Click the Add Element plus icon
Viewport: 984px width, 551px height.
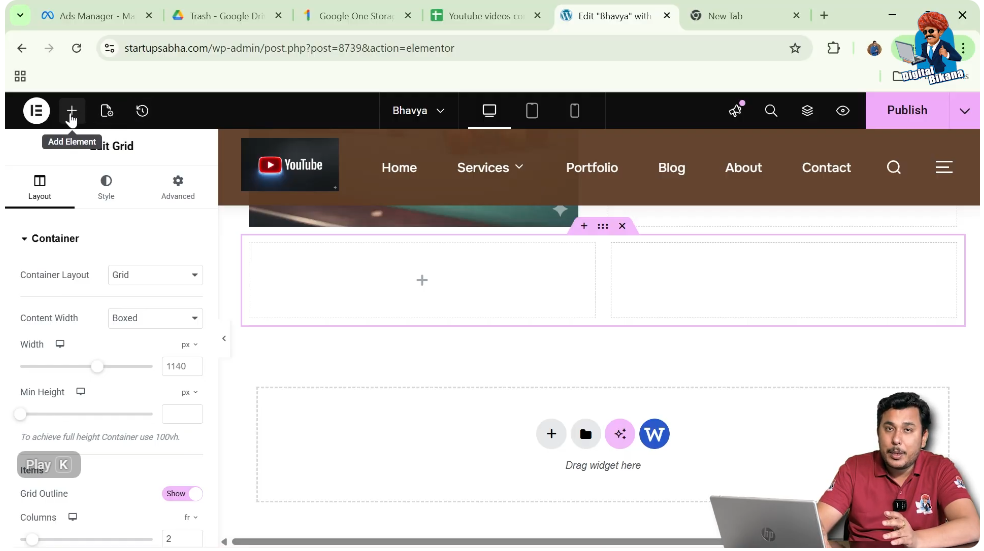point(72,110)
